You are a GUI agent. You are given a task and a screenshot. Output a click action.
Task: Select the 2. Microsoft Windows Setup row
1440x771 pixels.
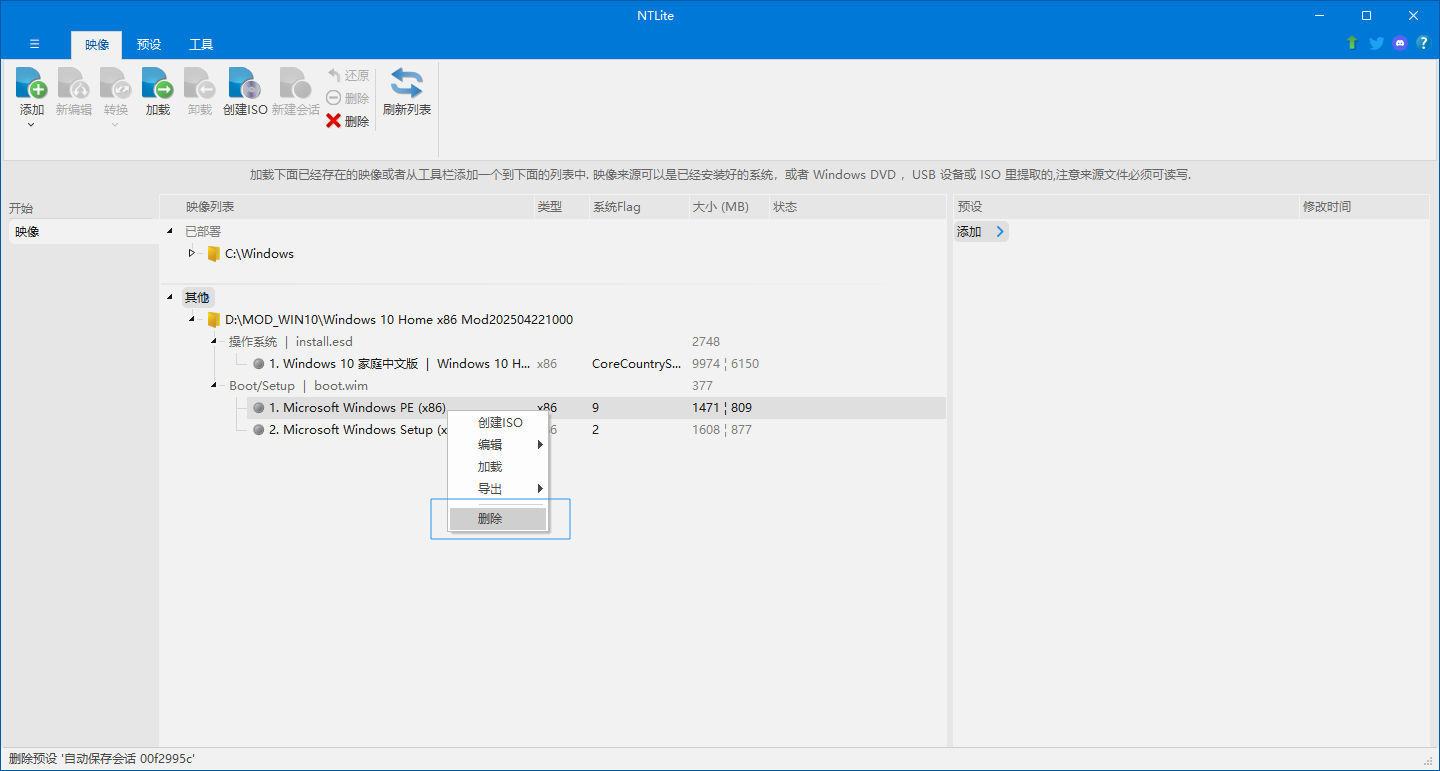596,430
